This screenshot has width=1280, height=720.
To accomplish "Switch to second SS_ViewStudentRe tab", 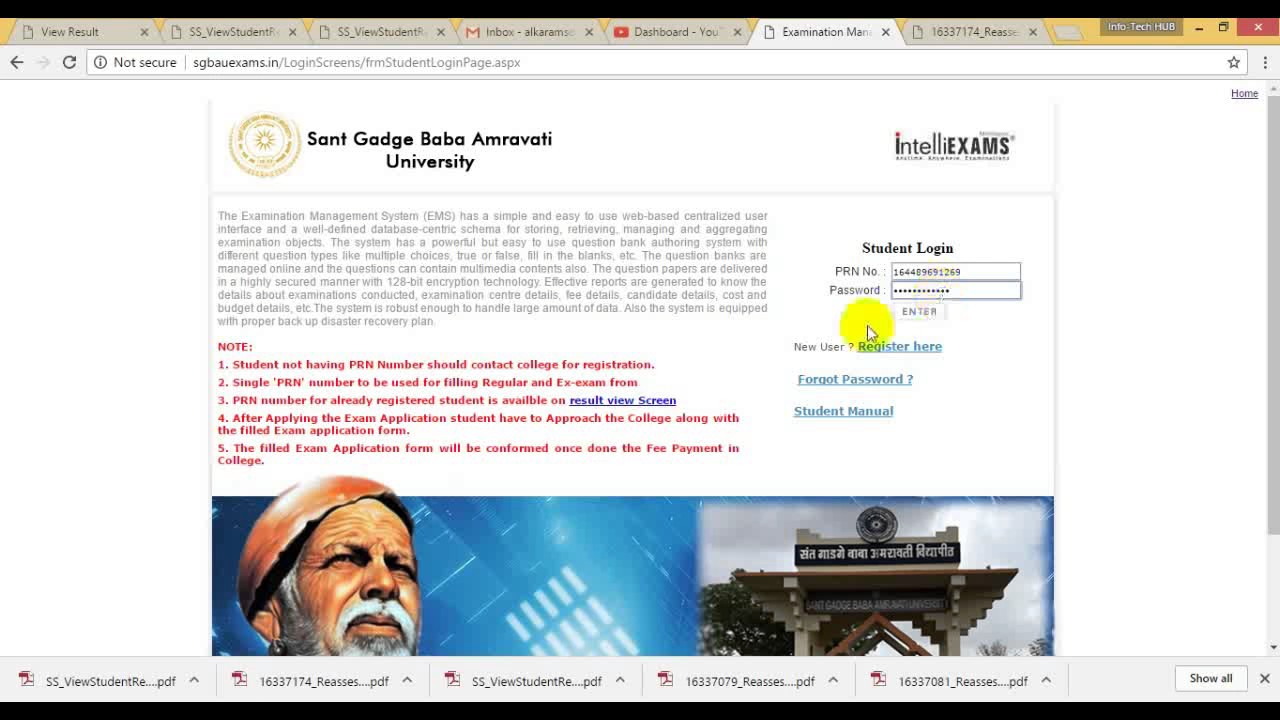I will point(380,32).
